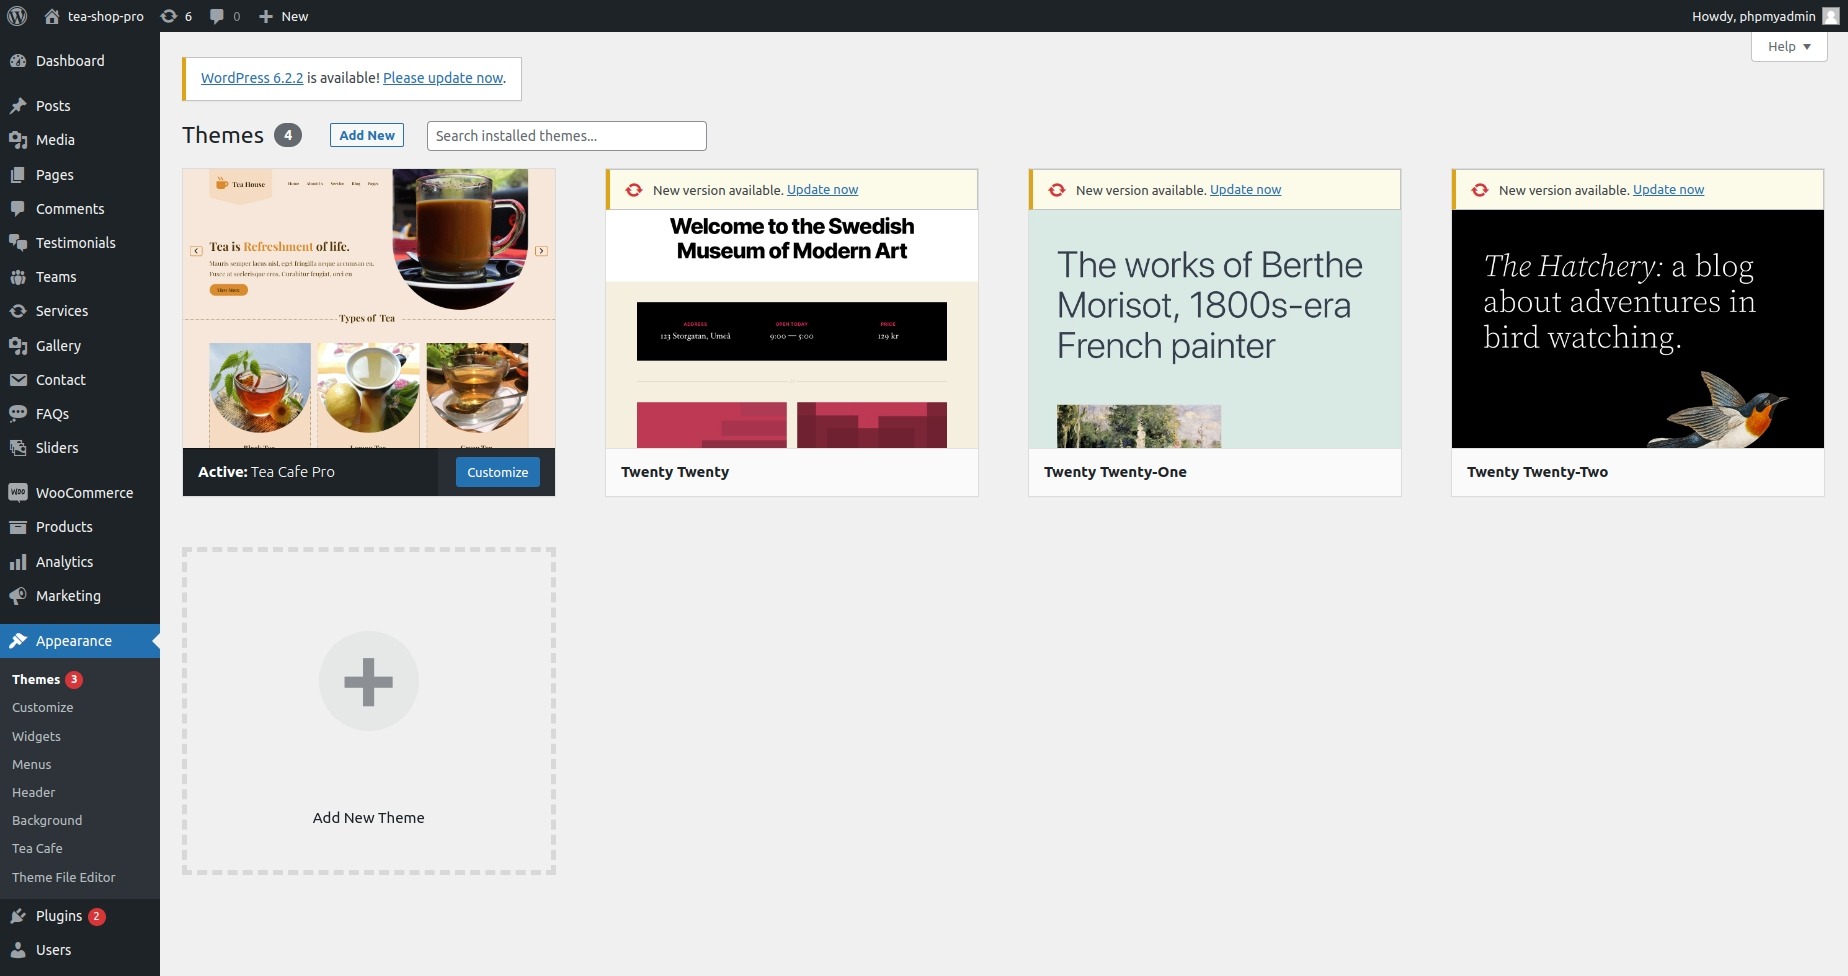
Task: Open the Themes submenu item
Action: coord(36,679)
